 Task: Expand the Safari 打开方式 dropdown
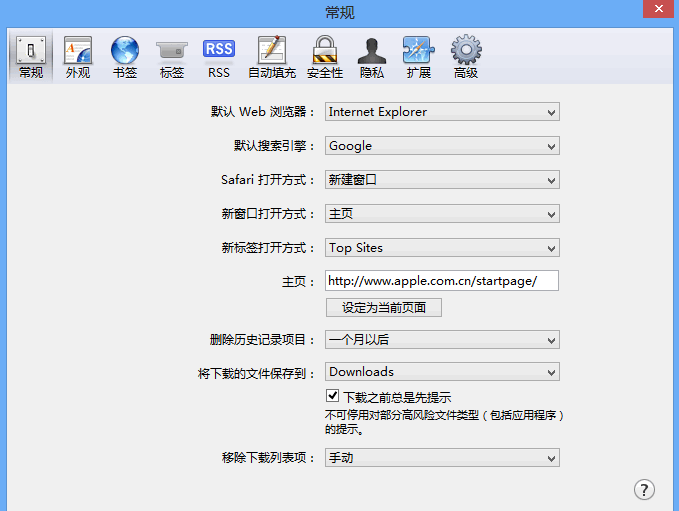[x=442, y=180]
